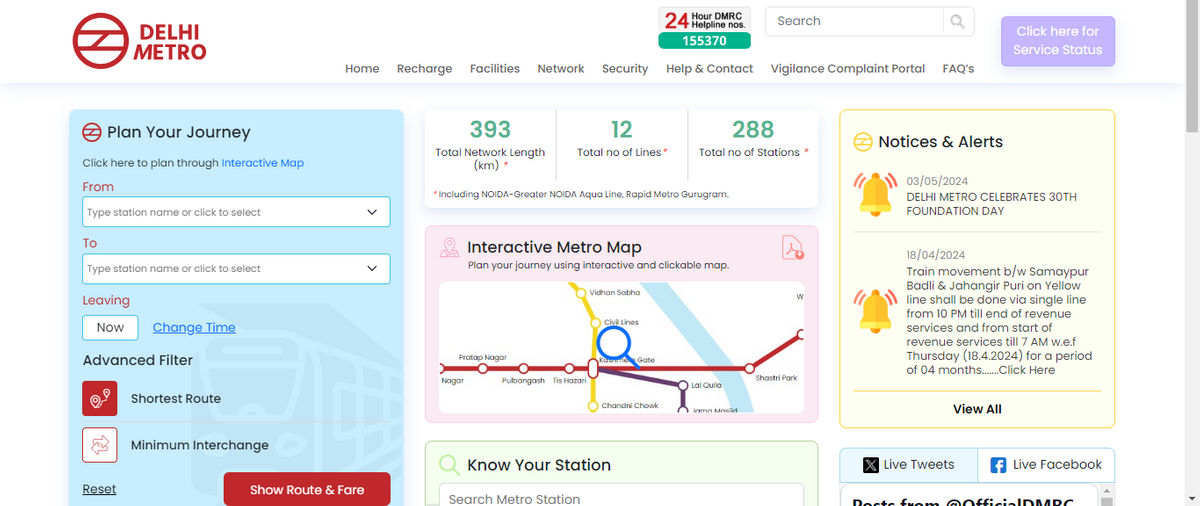The width and height of the screenshot is (1200, 506).
Task: Click the Delhi Metro logo
Action: (x=139, y=41)
